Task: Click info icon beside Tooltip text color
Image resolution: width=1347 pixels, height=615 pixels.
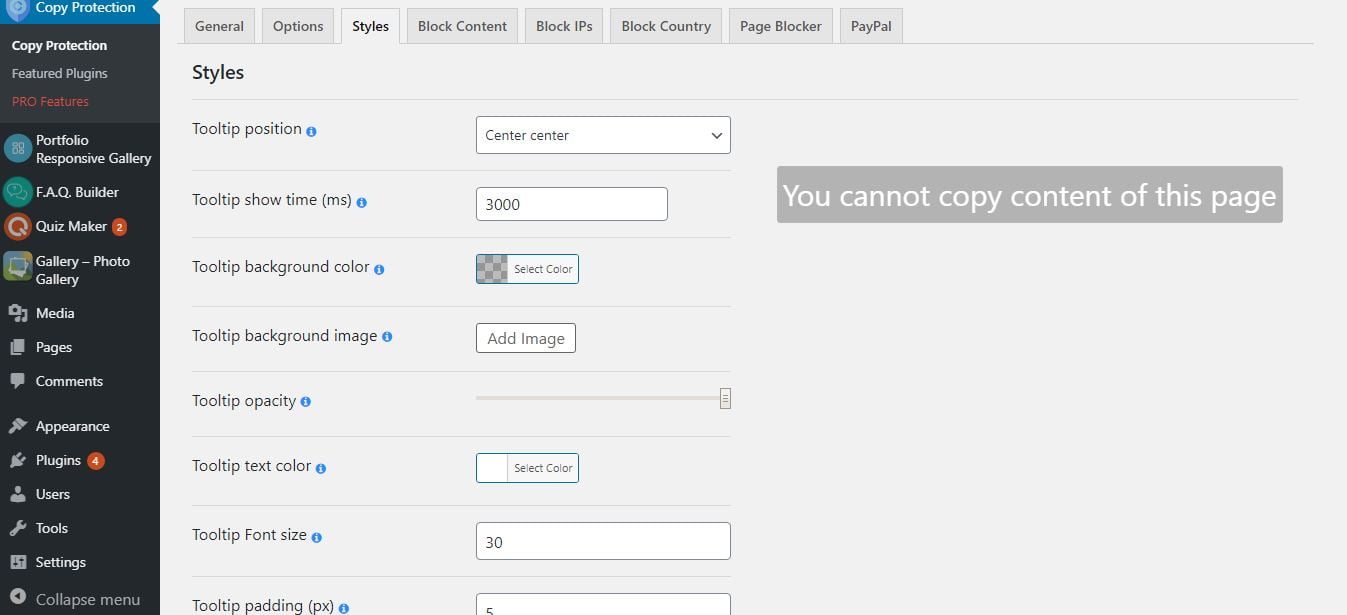Action: click(321, 468)
